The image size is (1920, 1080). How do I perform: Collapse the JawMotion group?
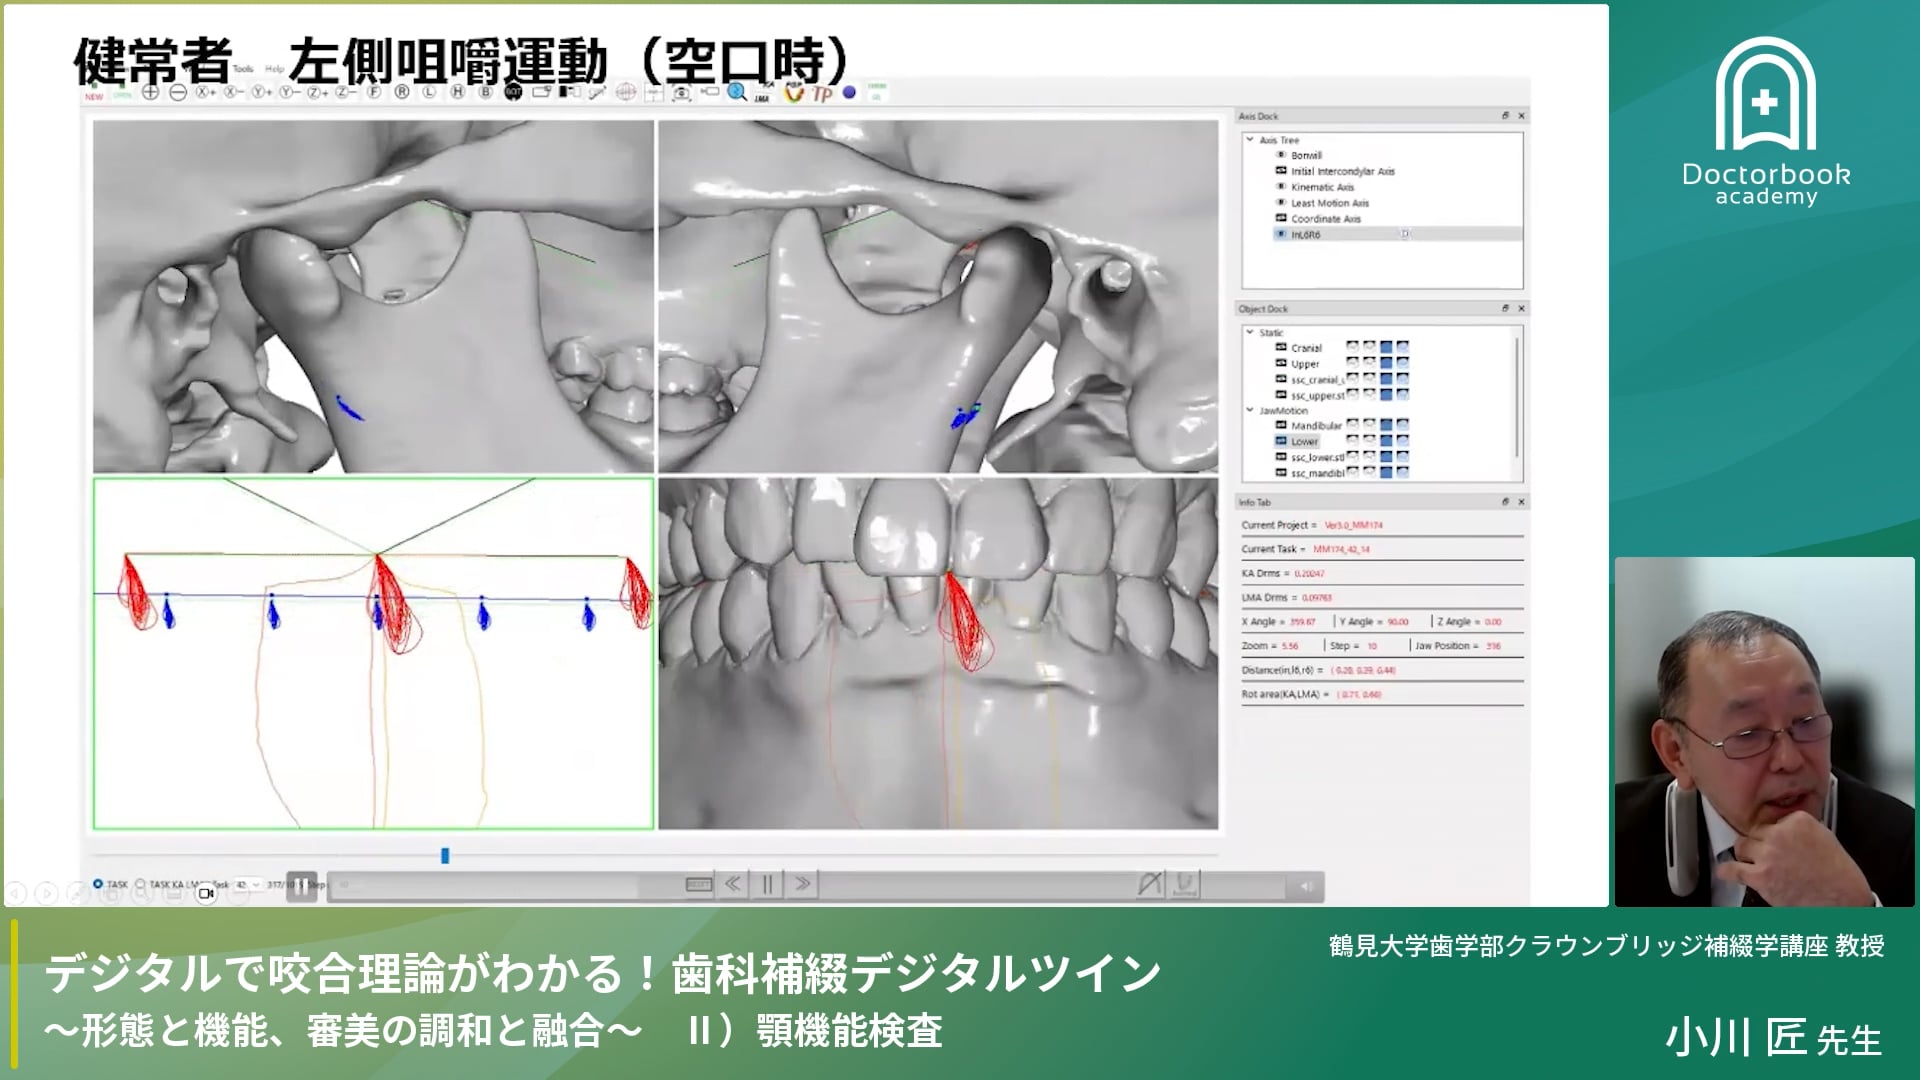point(1249,410)
